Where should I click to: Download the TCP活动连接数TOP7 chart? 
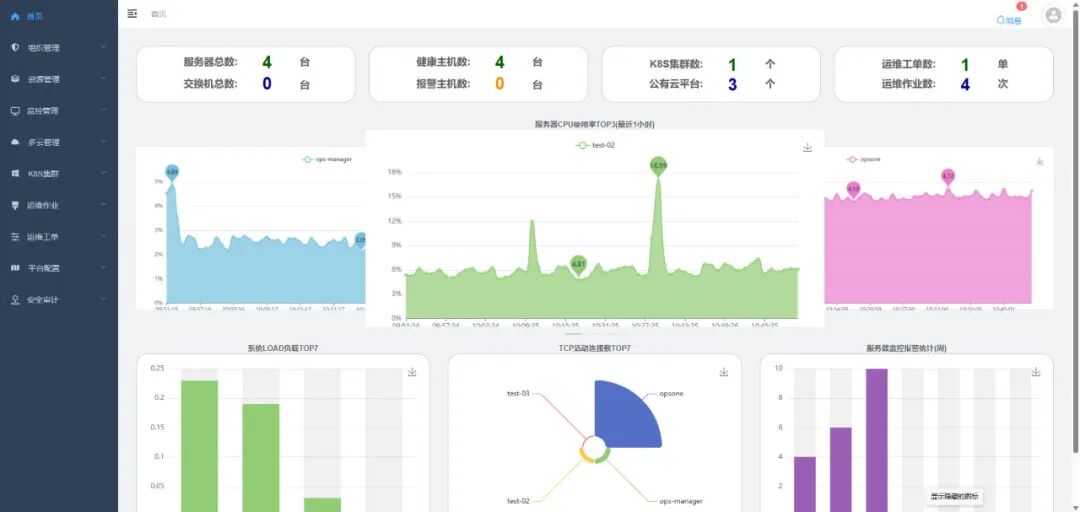[x=724, y=371]
